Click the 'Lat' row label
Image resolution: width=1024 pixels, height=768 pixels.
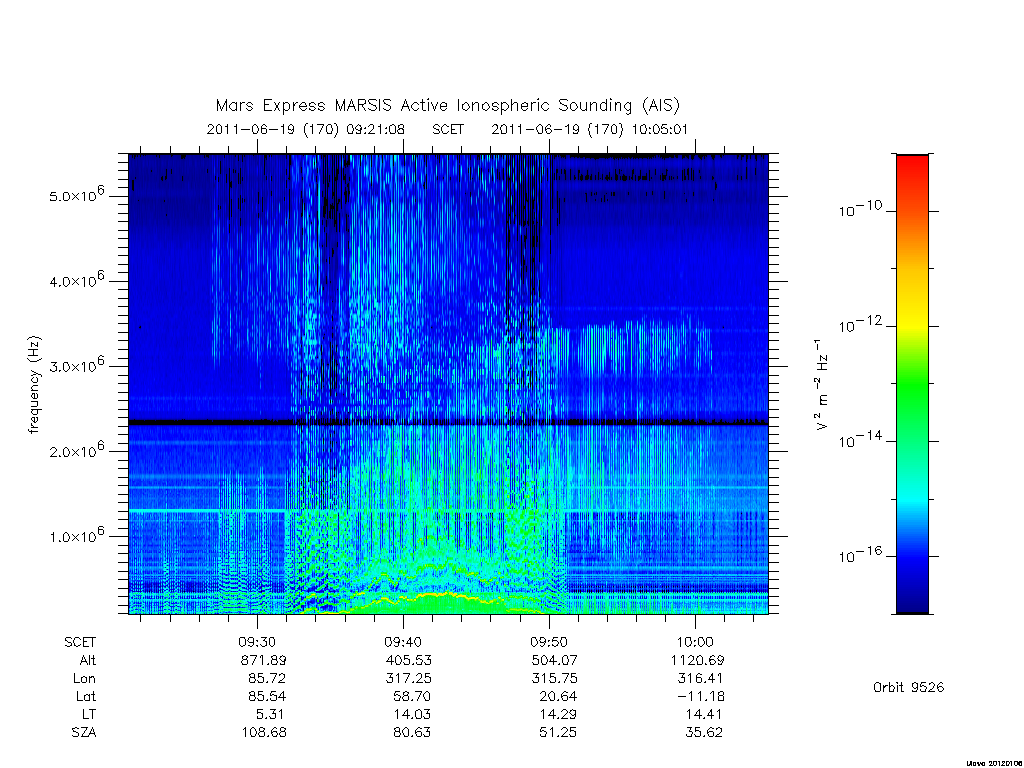coord(86,696)
